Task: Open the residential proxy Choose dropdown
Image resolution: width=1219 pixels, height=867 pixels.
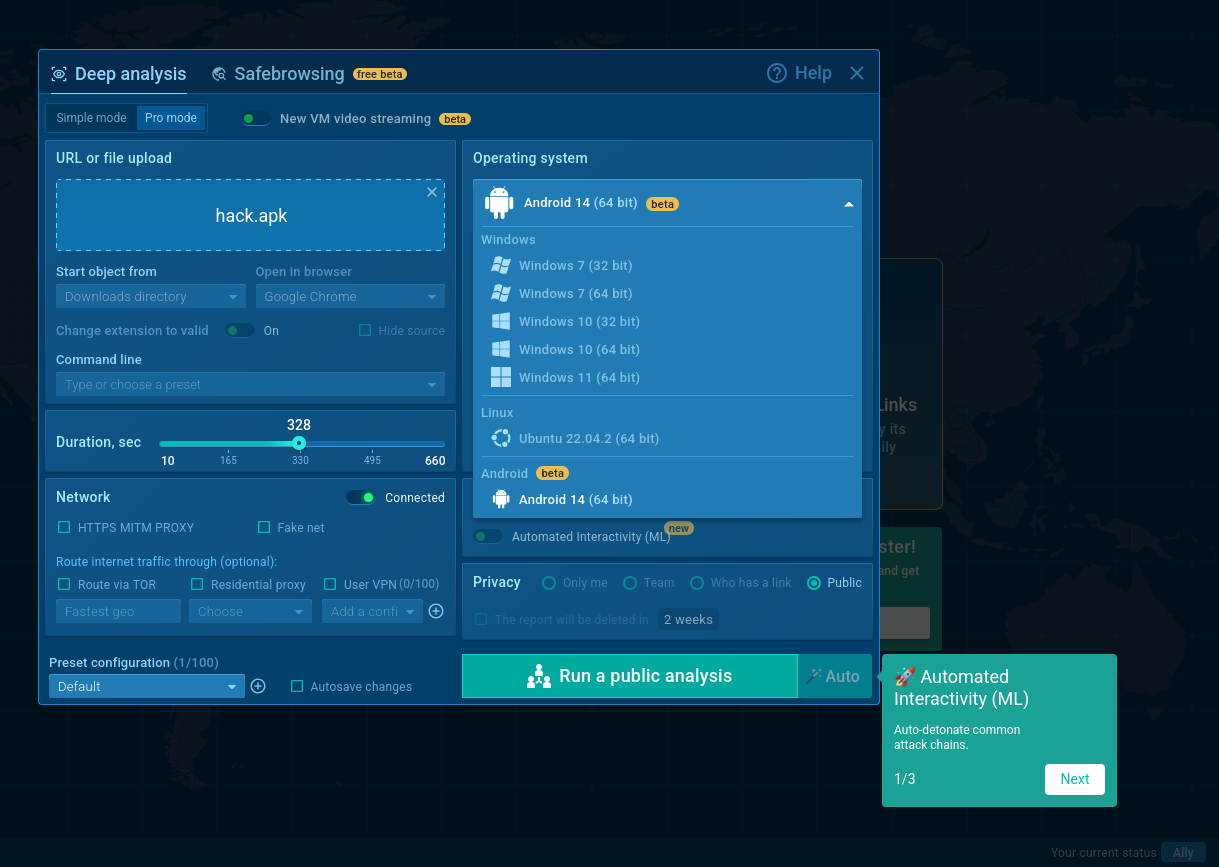Action: click(x=250, y=611)
